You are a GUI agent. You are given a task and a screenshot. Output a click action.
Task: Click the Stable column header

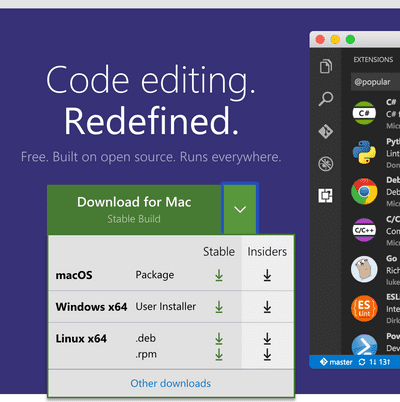[x=219, y=252]
